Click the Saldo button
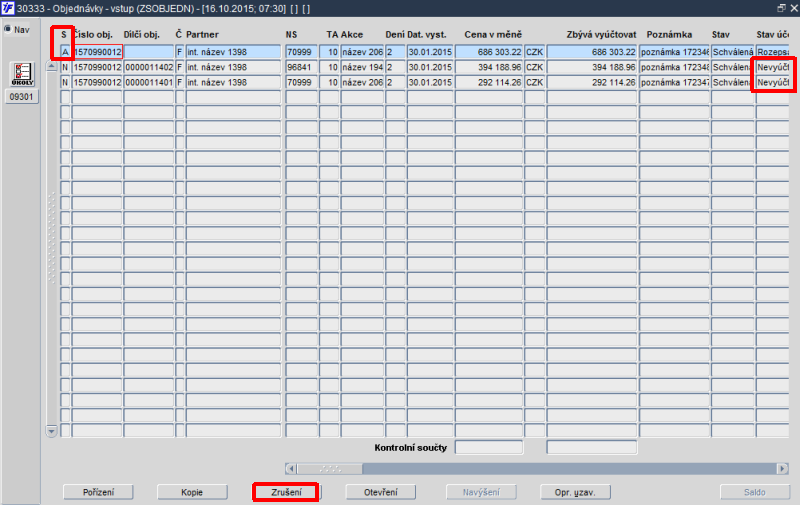Viewport: 800px width, 505px height. pyautogui.click(x=754, y=492)
